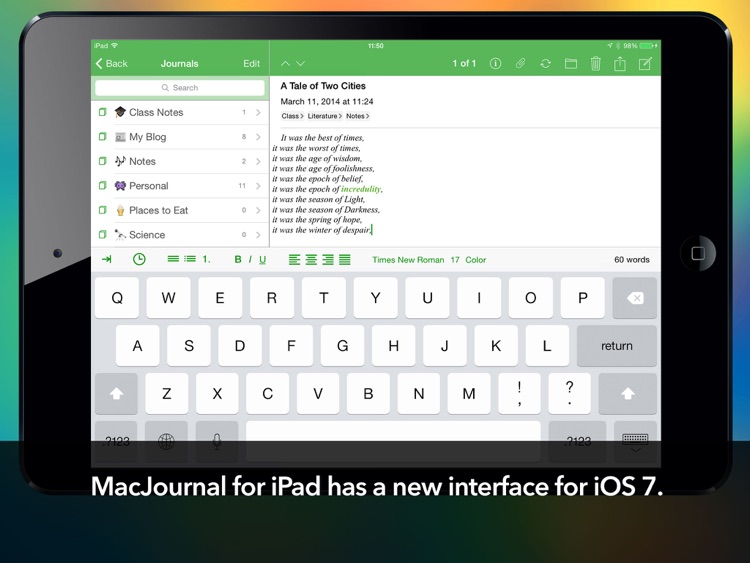The image size is (750, 563).
Task: Open entry info with the i icon
Action: click(496, 64)
